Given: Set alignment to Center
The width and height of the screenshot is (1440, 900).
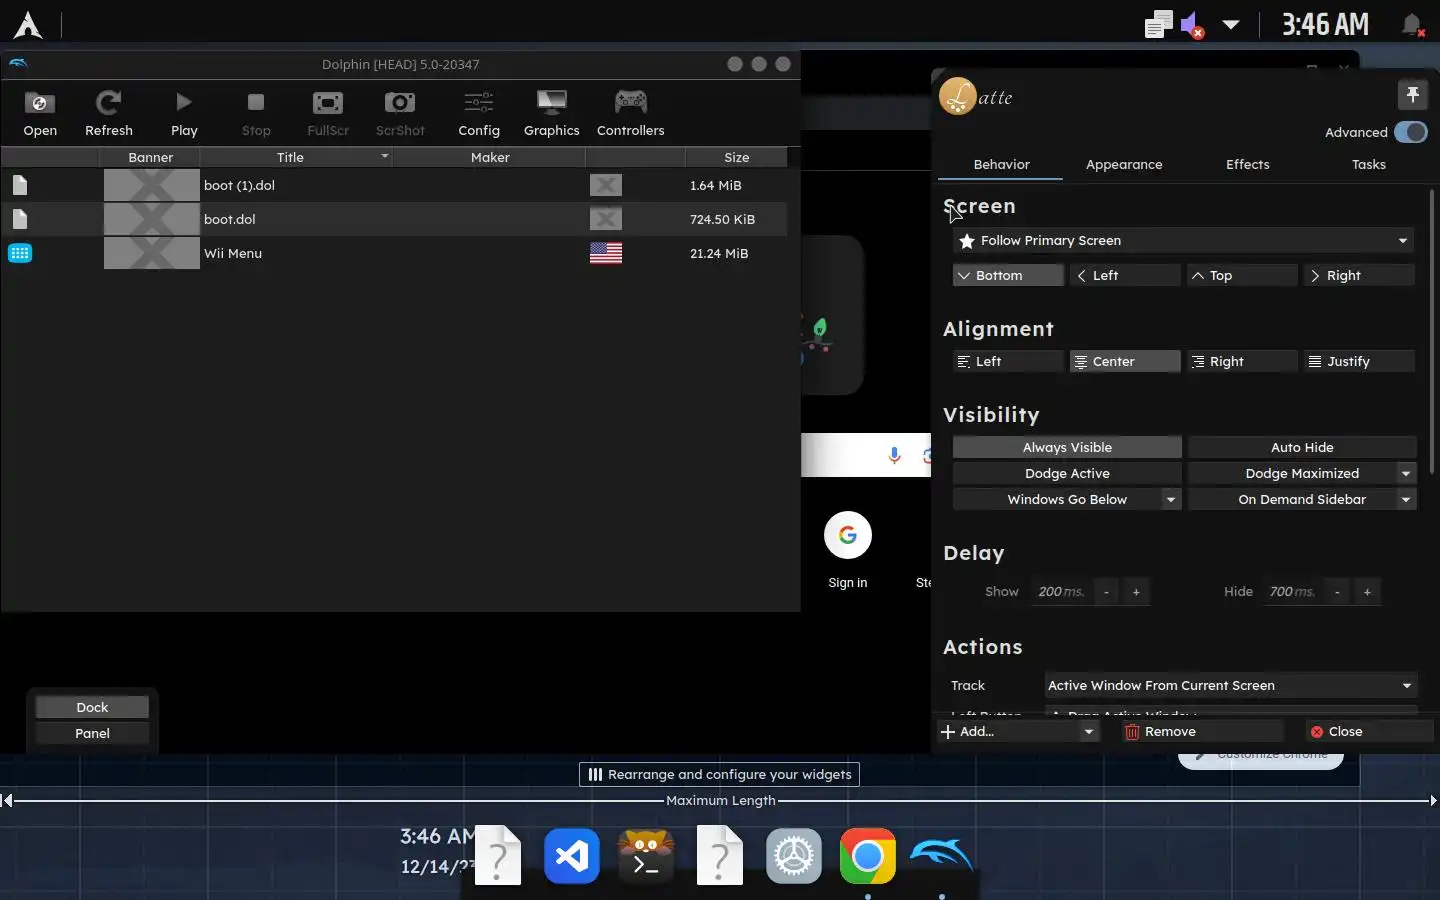Looking at the screenshot, I should [1125, 361].
